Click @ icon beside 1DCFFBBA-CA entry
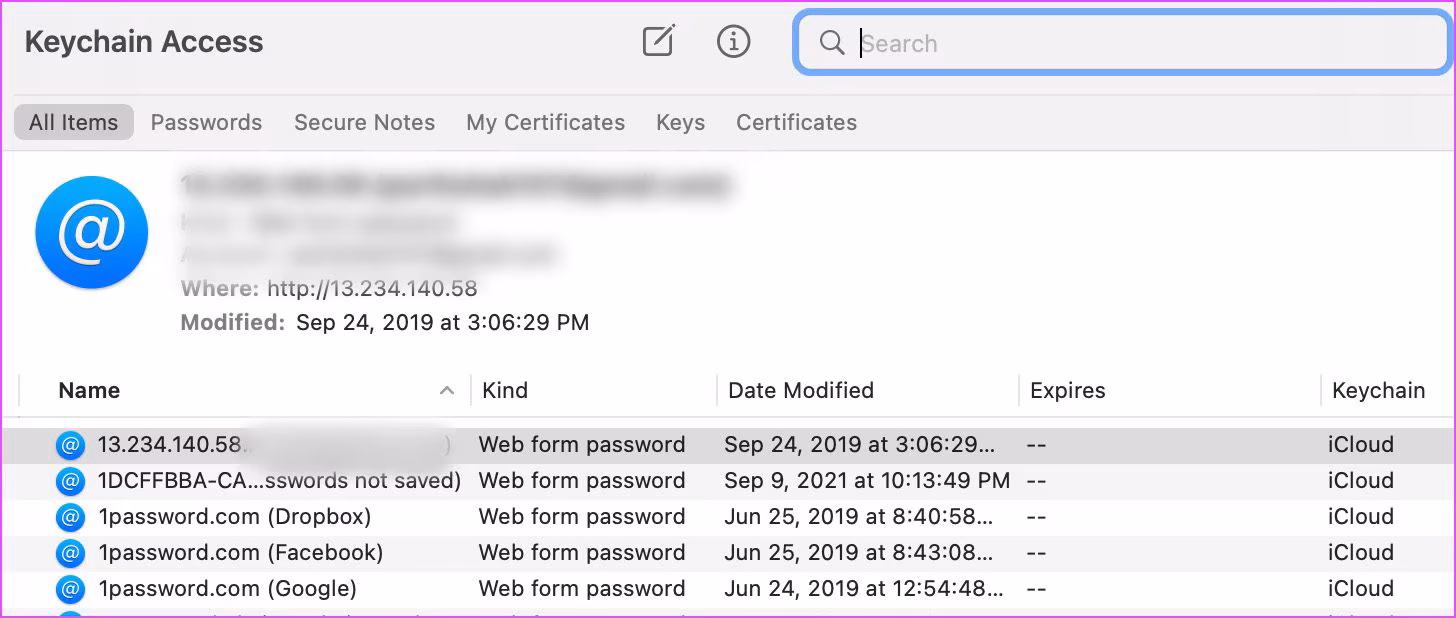Screen dimensions: 1456x618 [70, 481]
